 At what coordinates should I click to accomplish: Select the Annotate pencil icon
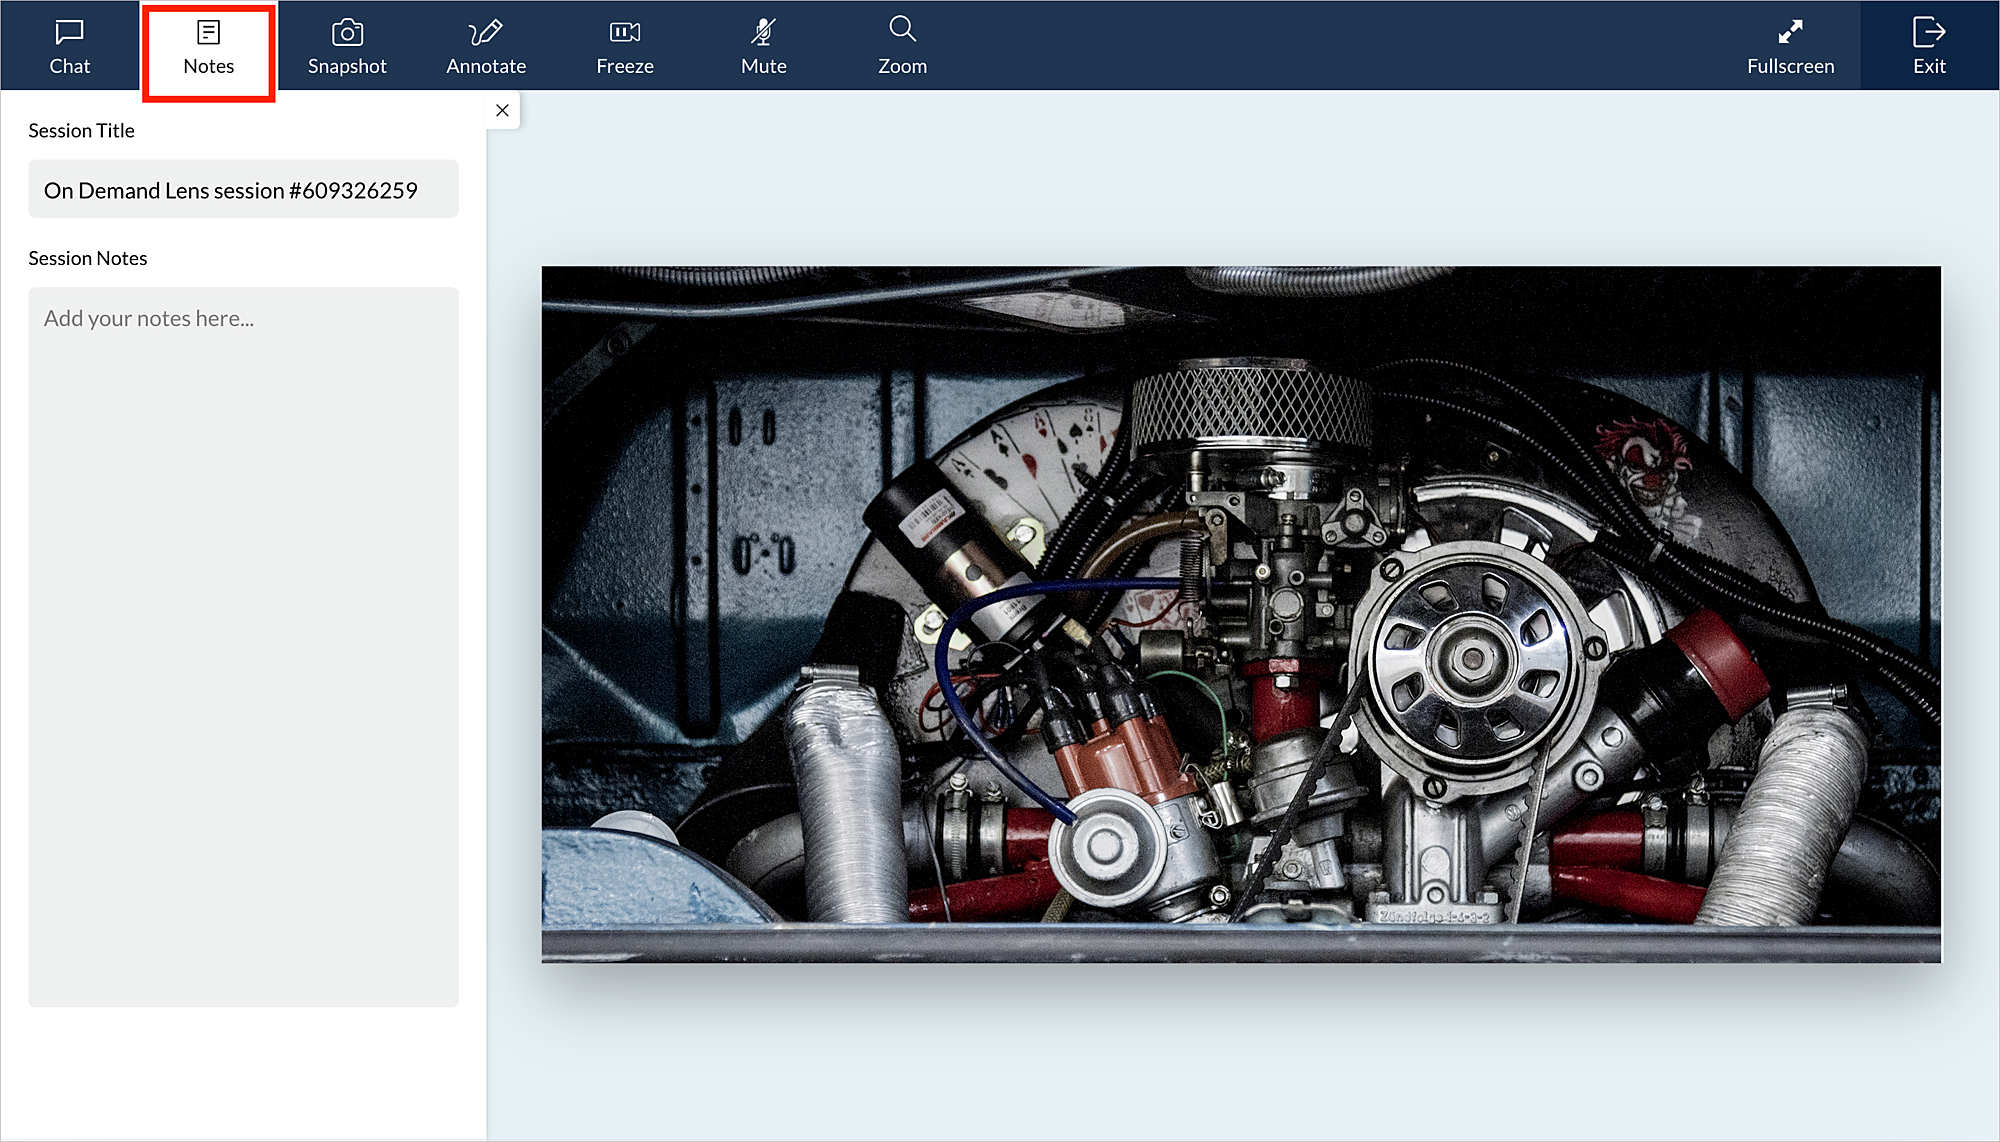pos(486,32)
